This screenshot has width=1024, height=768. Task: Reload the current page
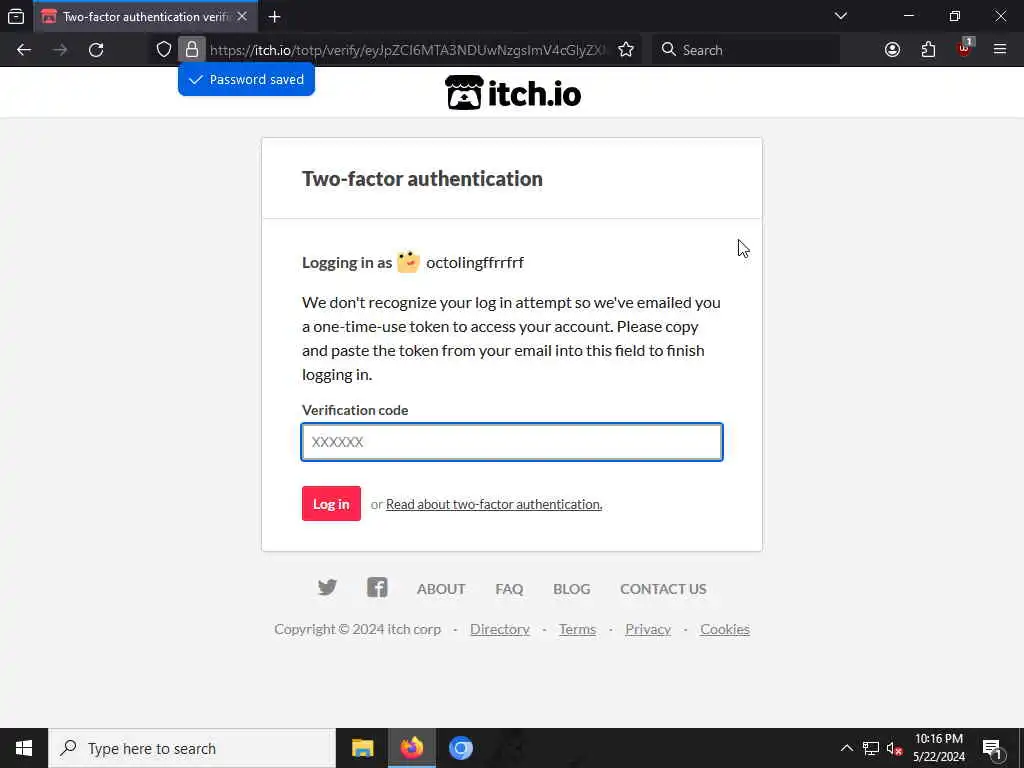pyautogui.click(x=96, y=50)
